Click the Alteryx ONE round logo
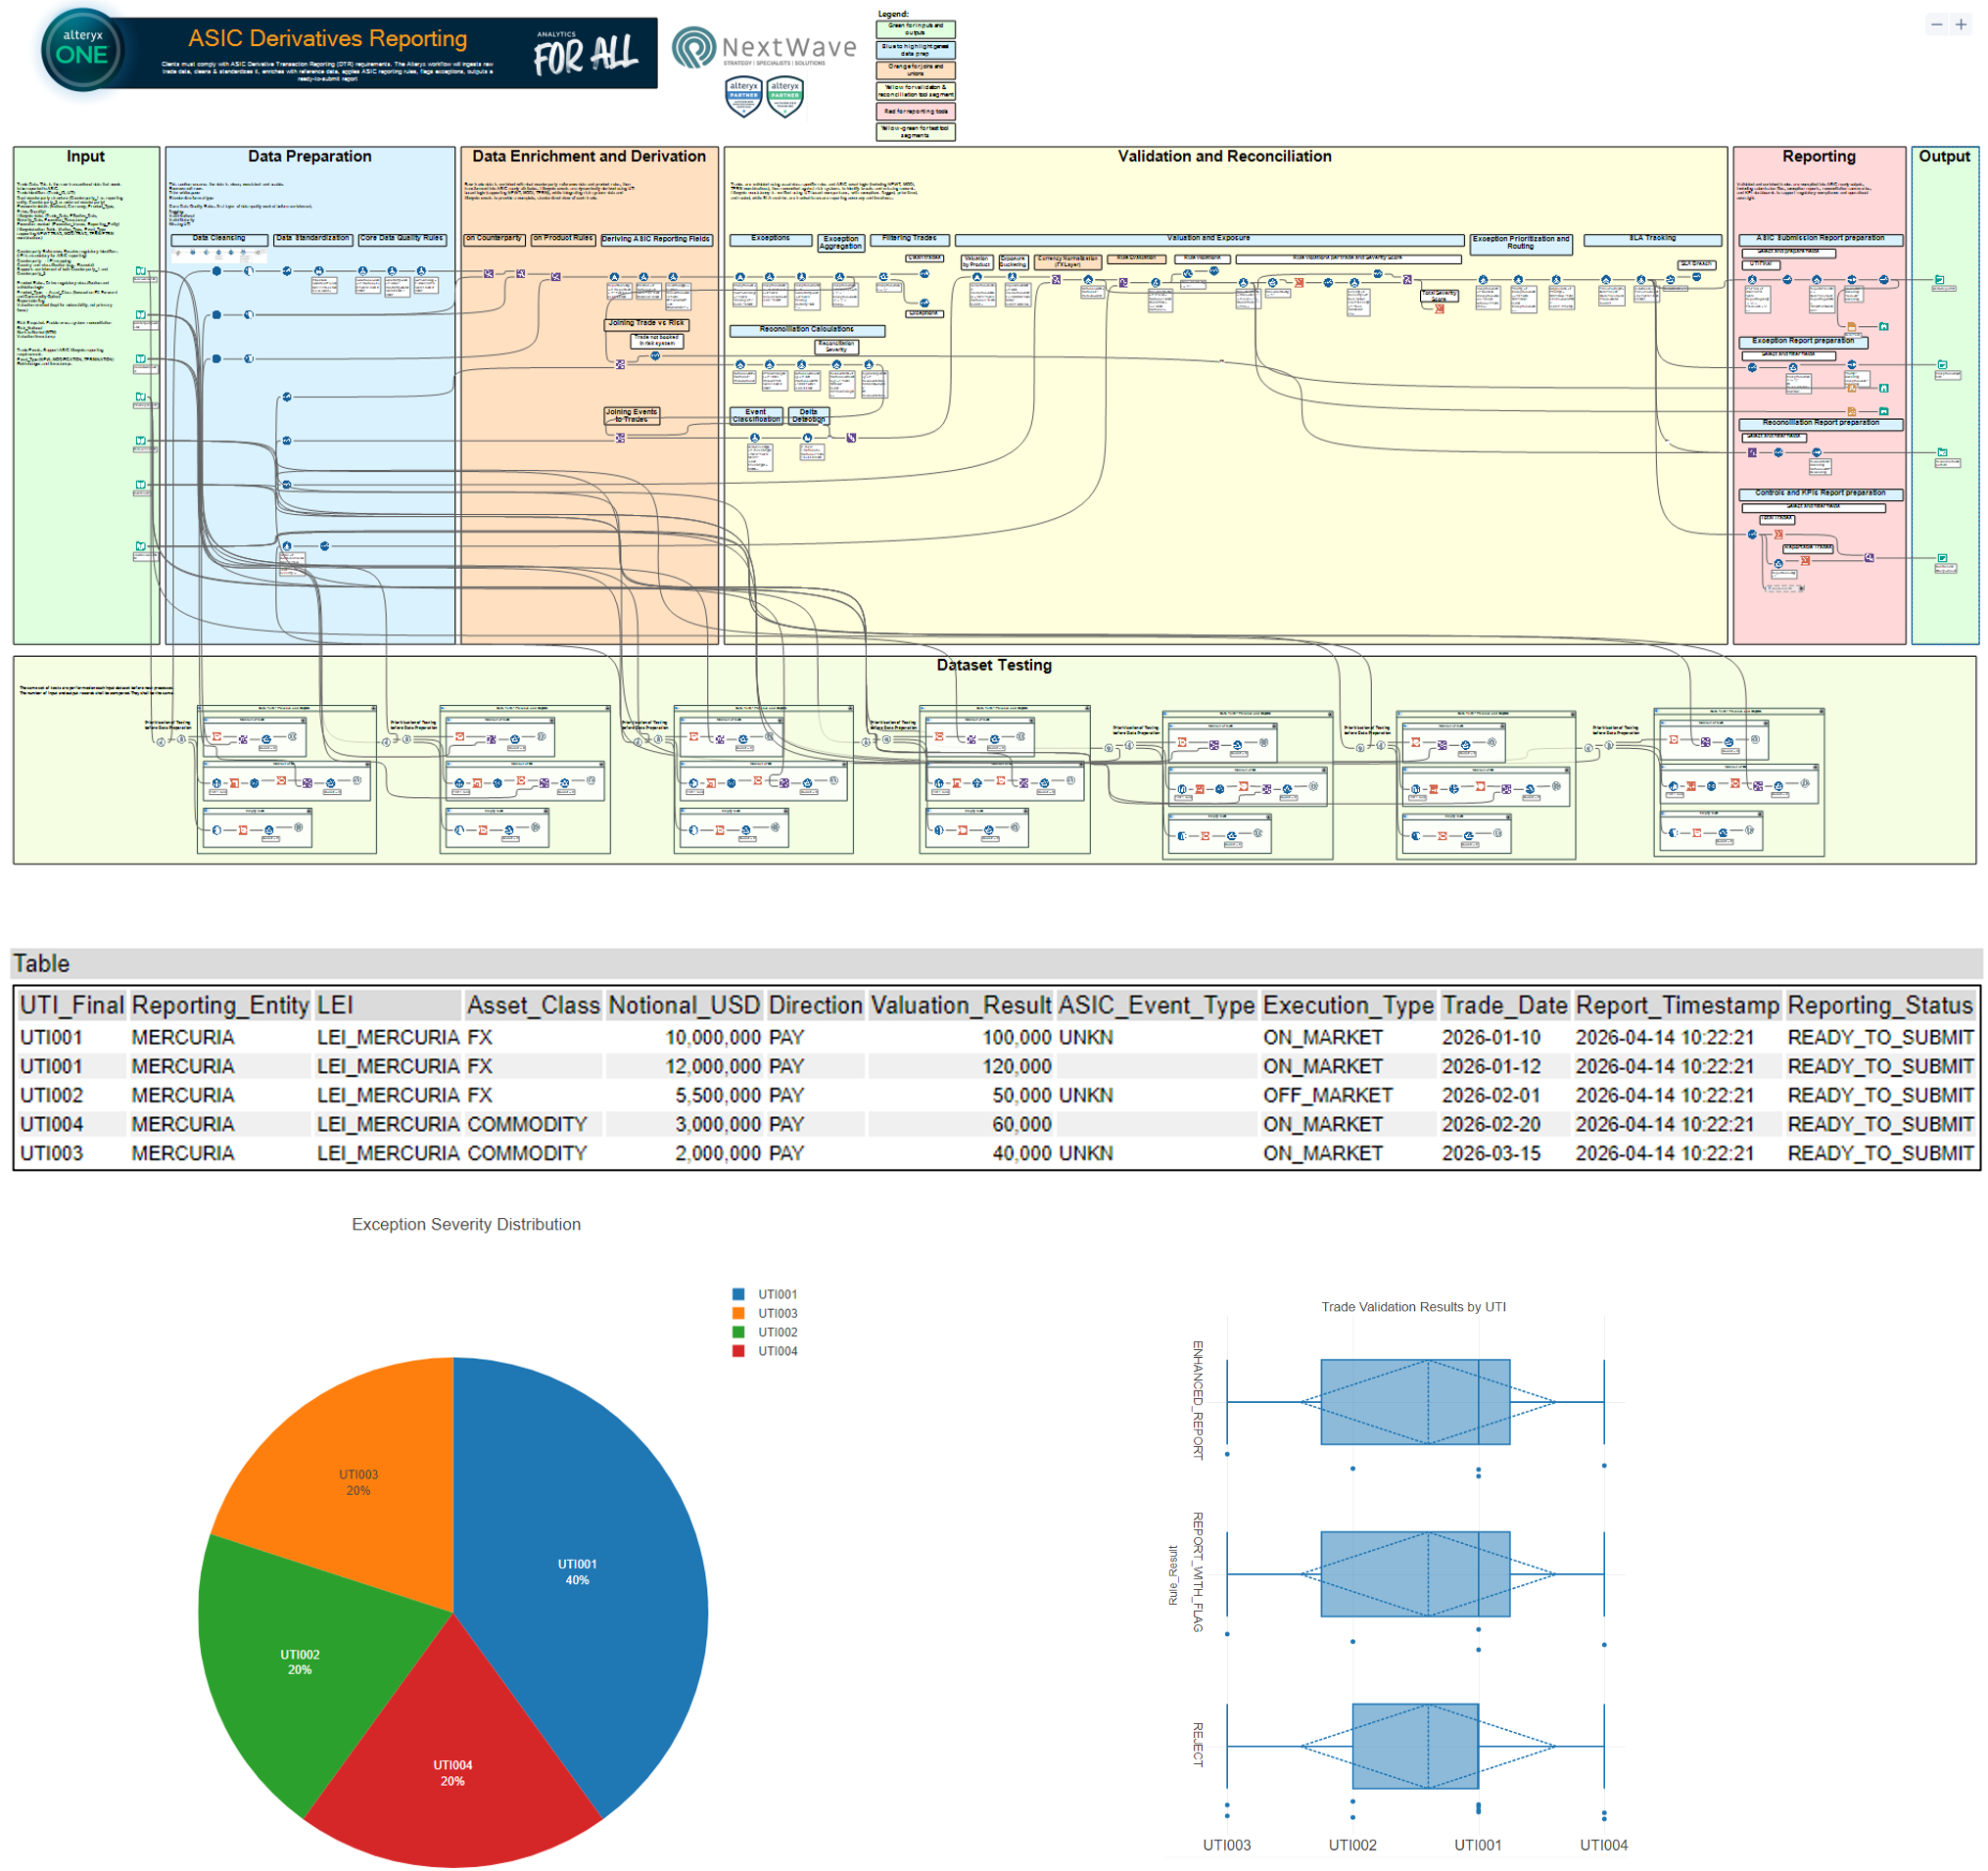The image size is (1988, 1871). (x=82, y=50)
